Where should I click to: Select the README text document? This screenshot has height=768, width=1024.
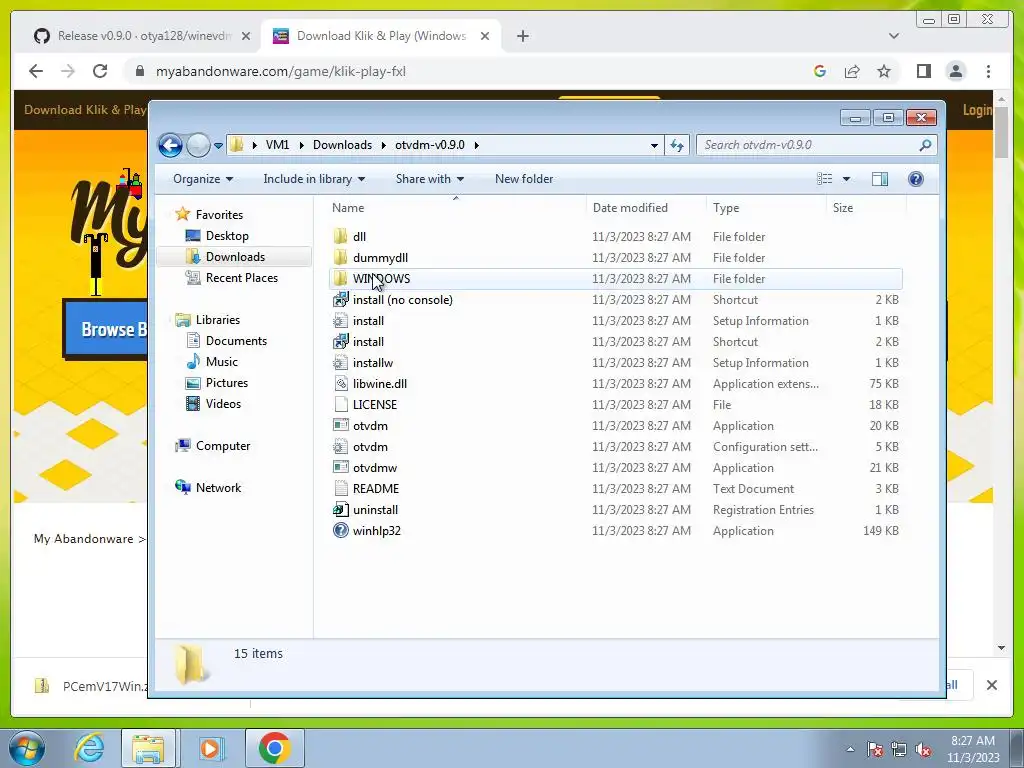(376, 488)
